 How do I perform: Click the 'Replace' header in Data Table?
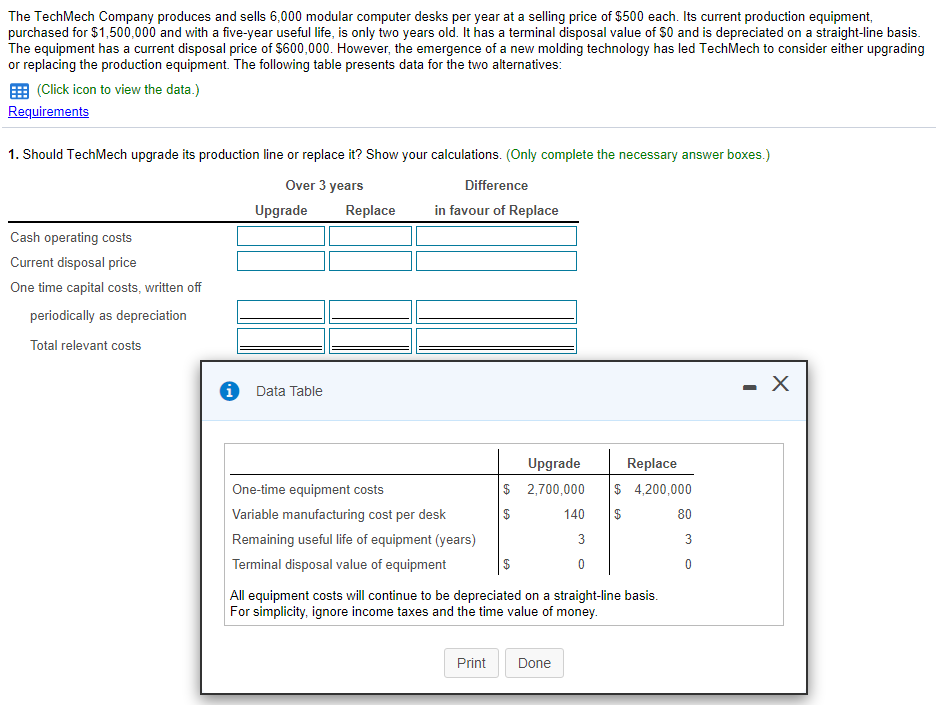click(x=652, y=464)
